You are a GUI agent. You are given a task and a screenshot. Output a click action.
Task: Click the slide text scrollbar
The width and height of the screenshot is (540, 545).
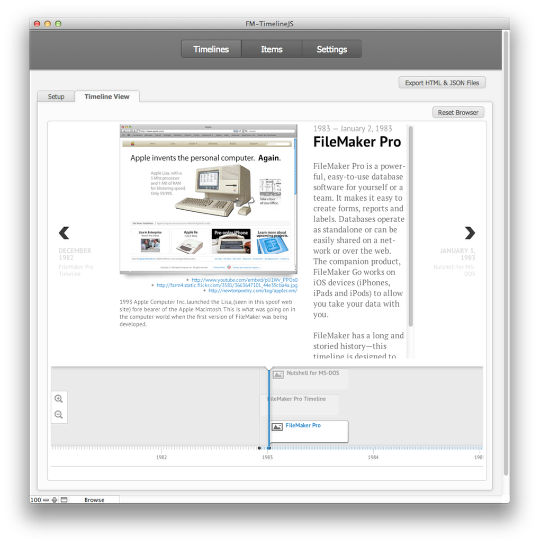click(x=410, y=226)
